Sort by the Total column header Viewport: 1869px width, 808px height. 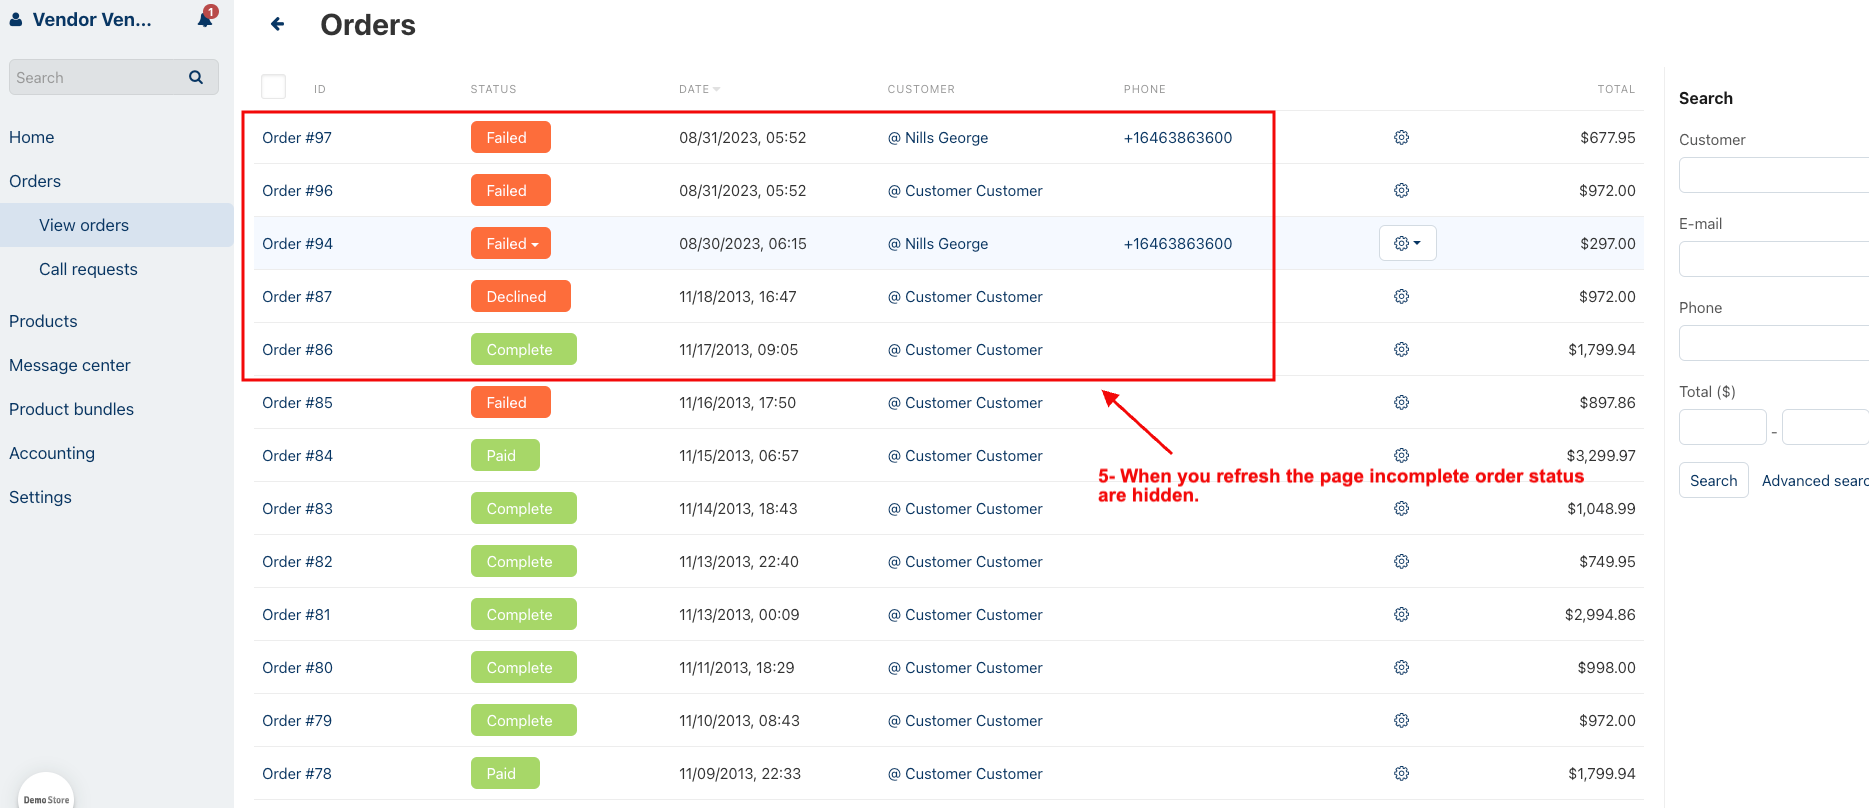[1616, 89]
